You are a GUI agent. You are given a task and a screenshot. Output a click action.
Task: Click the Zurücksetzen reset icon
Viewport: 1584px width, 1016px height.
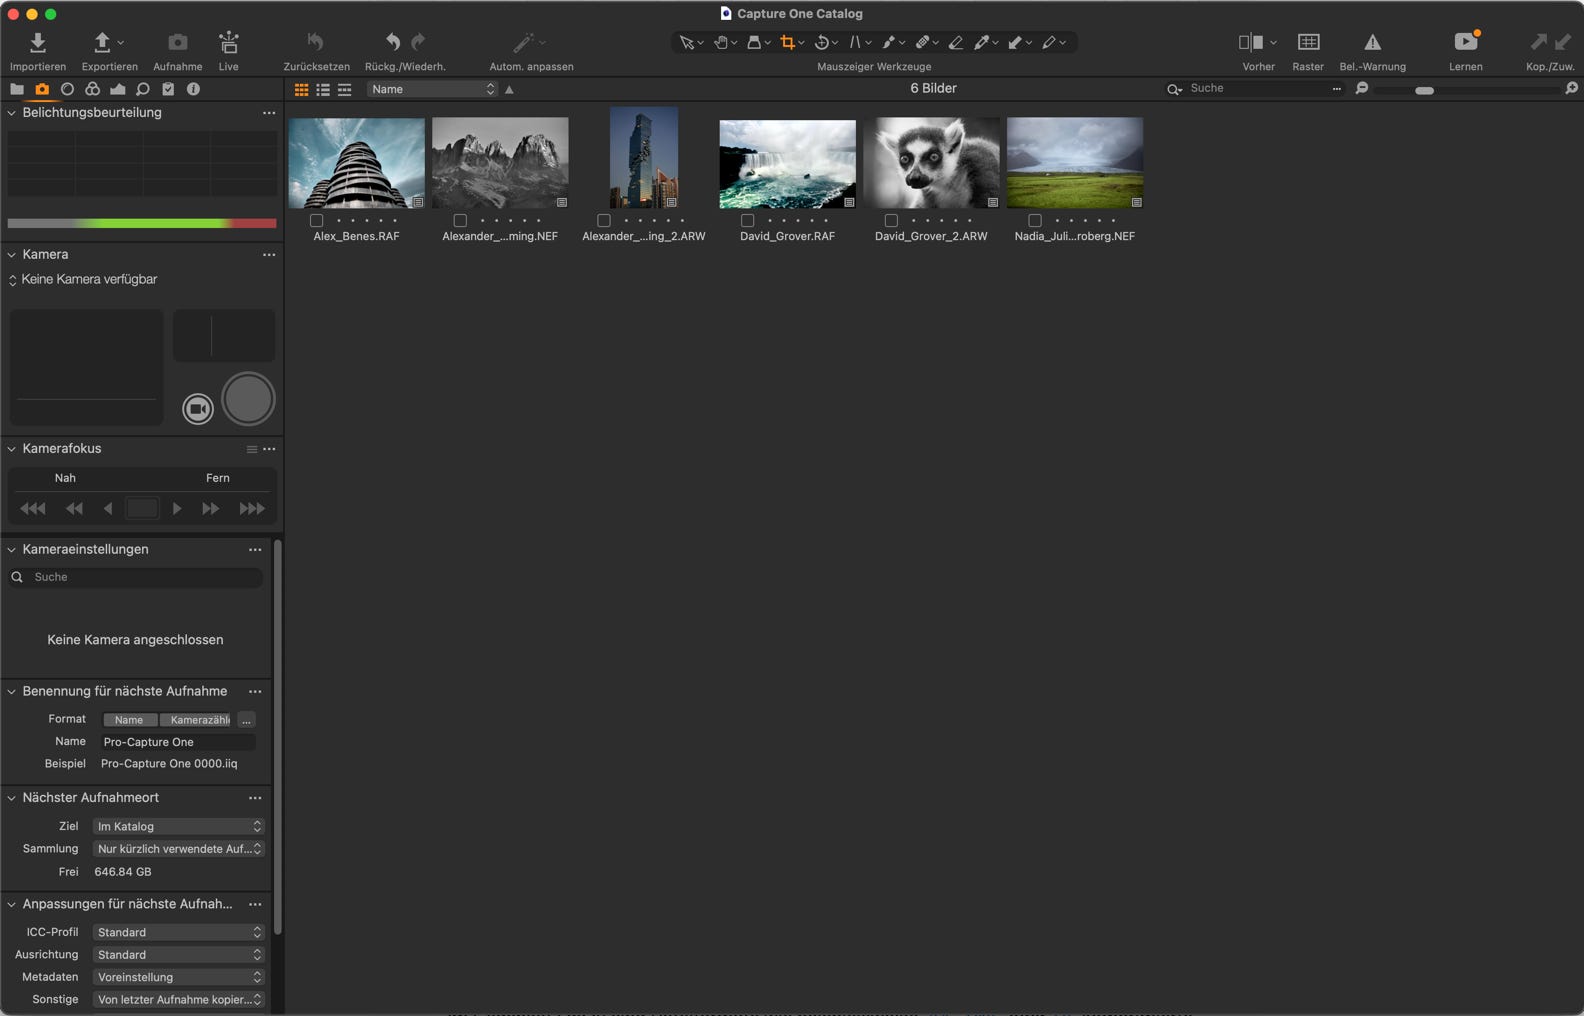coord(316,43)
